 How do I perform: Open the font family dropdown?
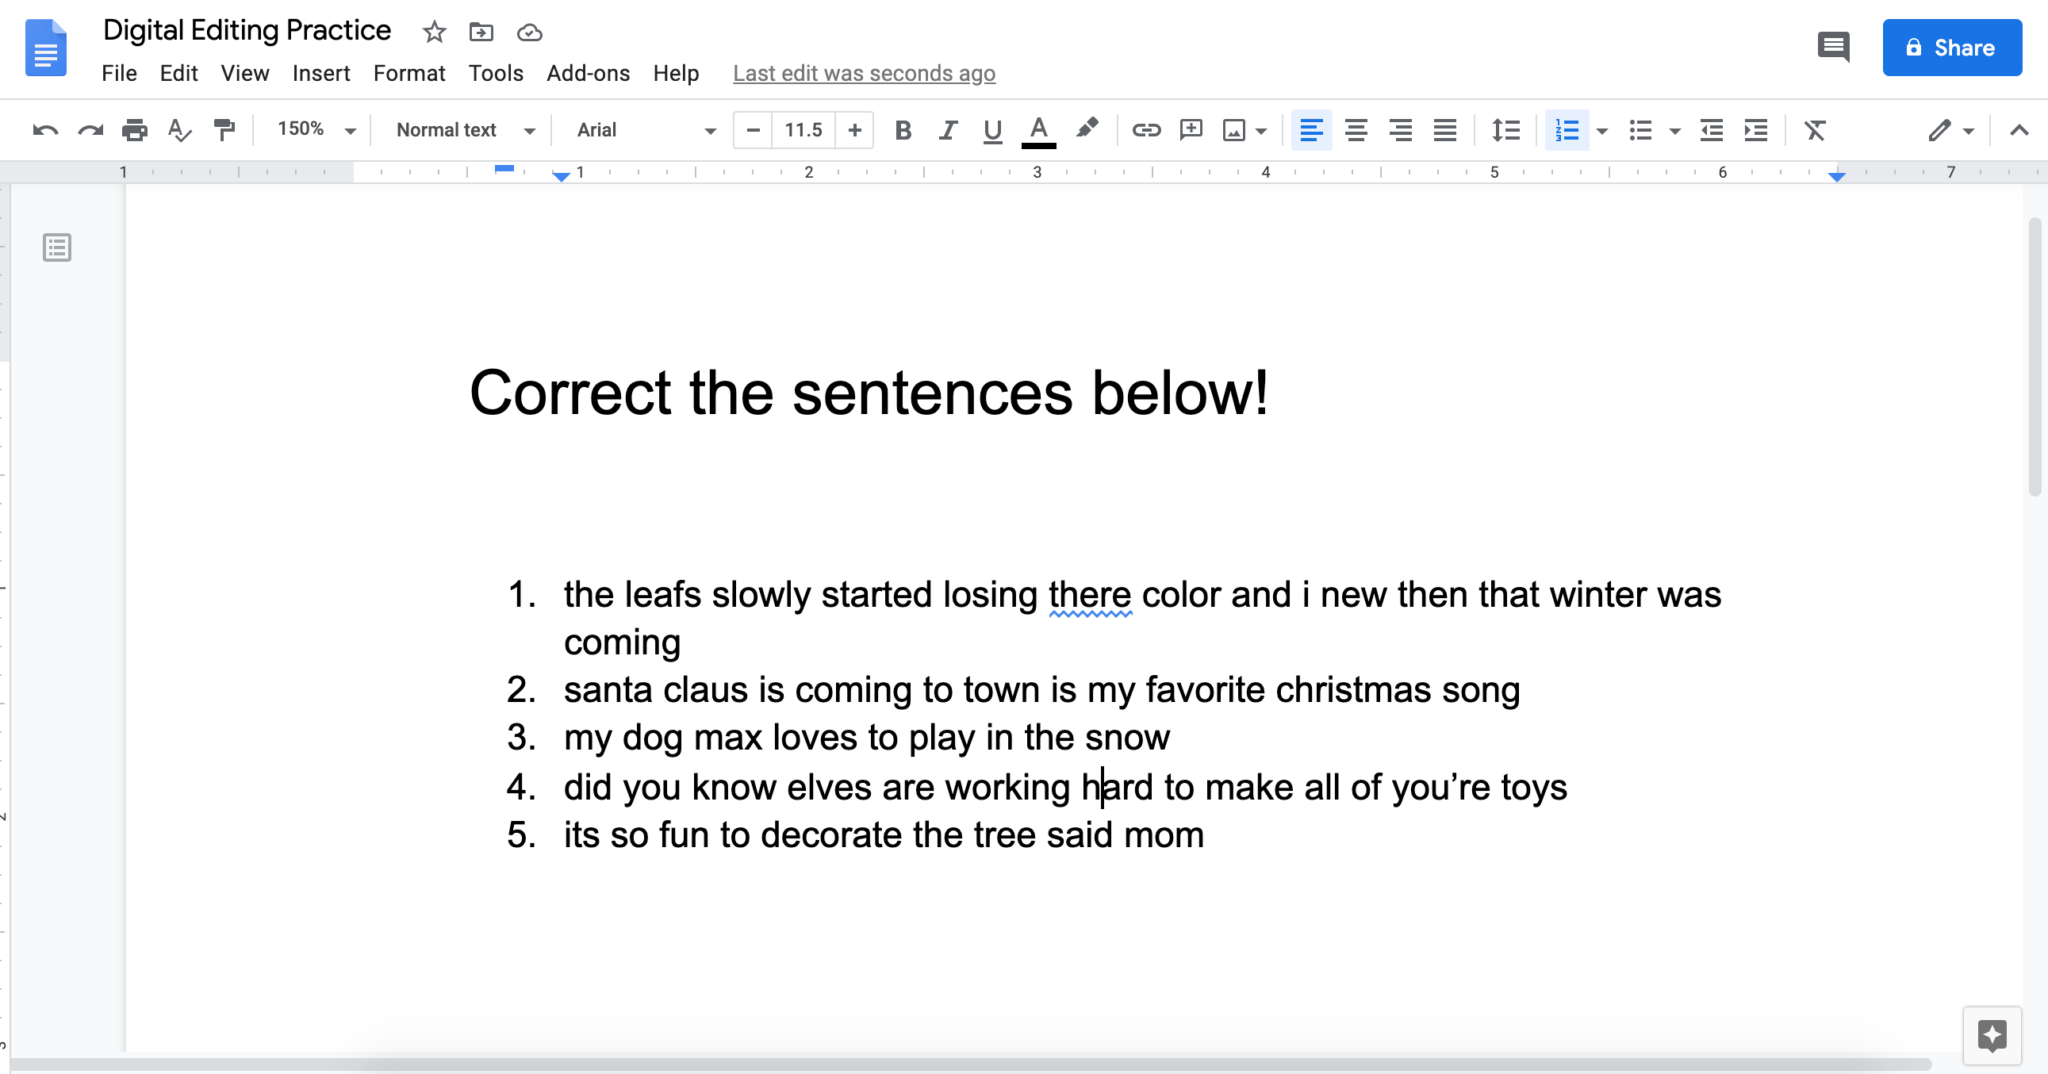tap(640, 129)
